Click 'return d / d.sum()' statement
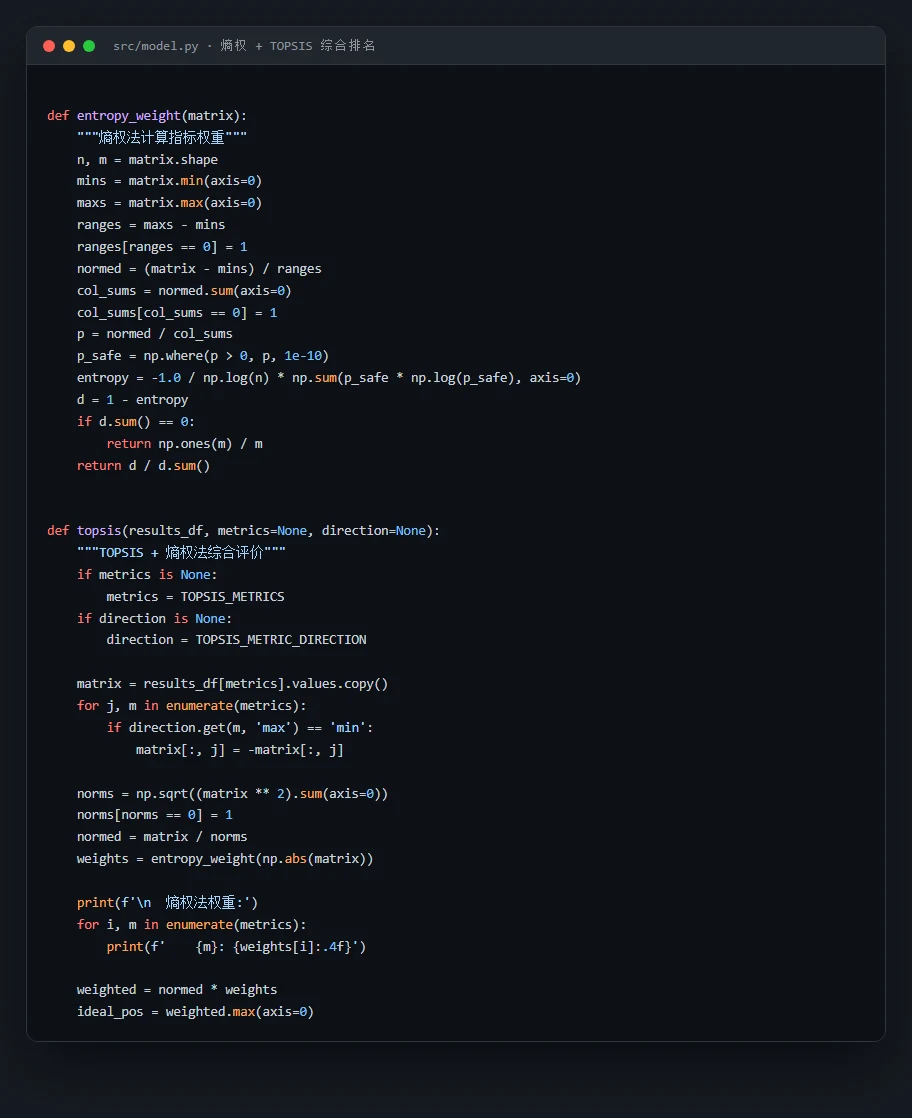 (143, 466)
